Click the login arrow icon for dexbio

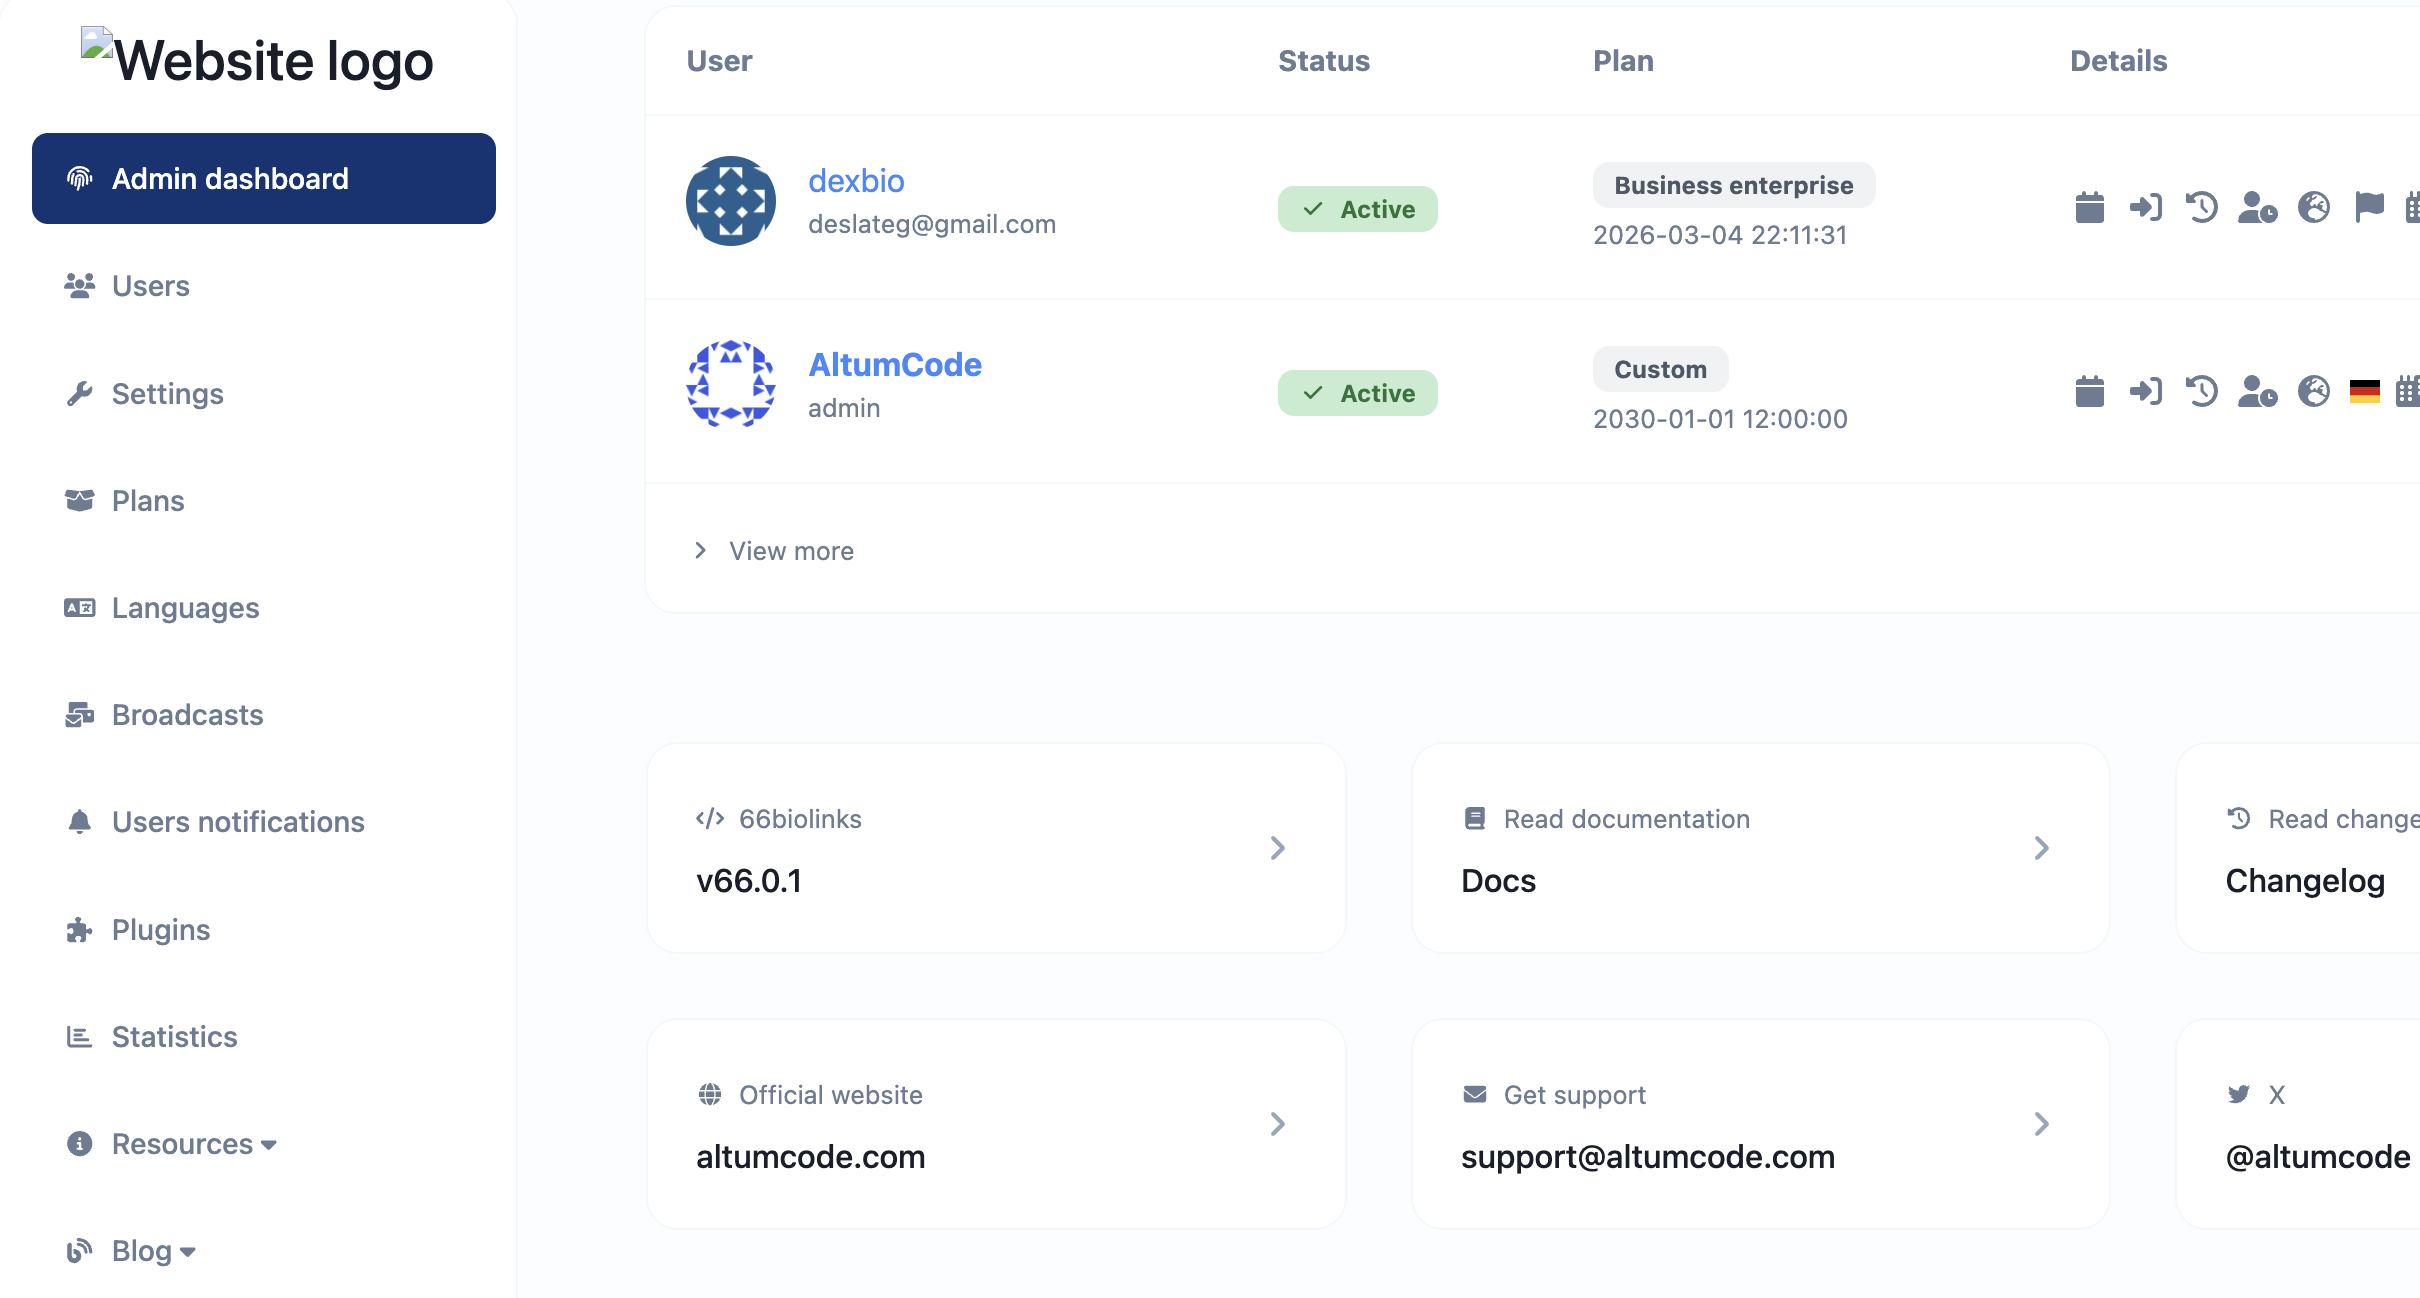2145,207
